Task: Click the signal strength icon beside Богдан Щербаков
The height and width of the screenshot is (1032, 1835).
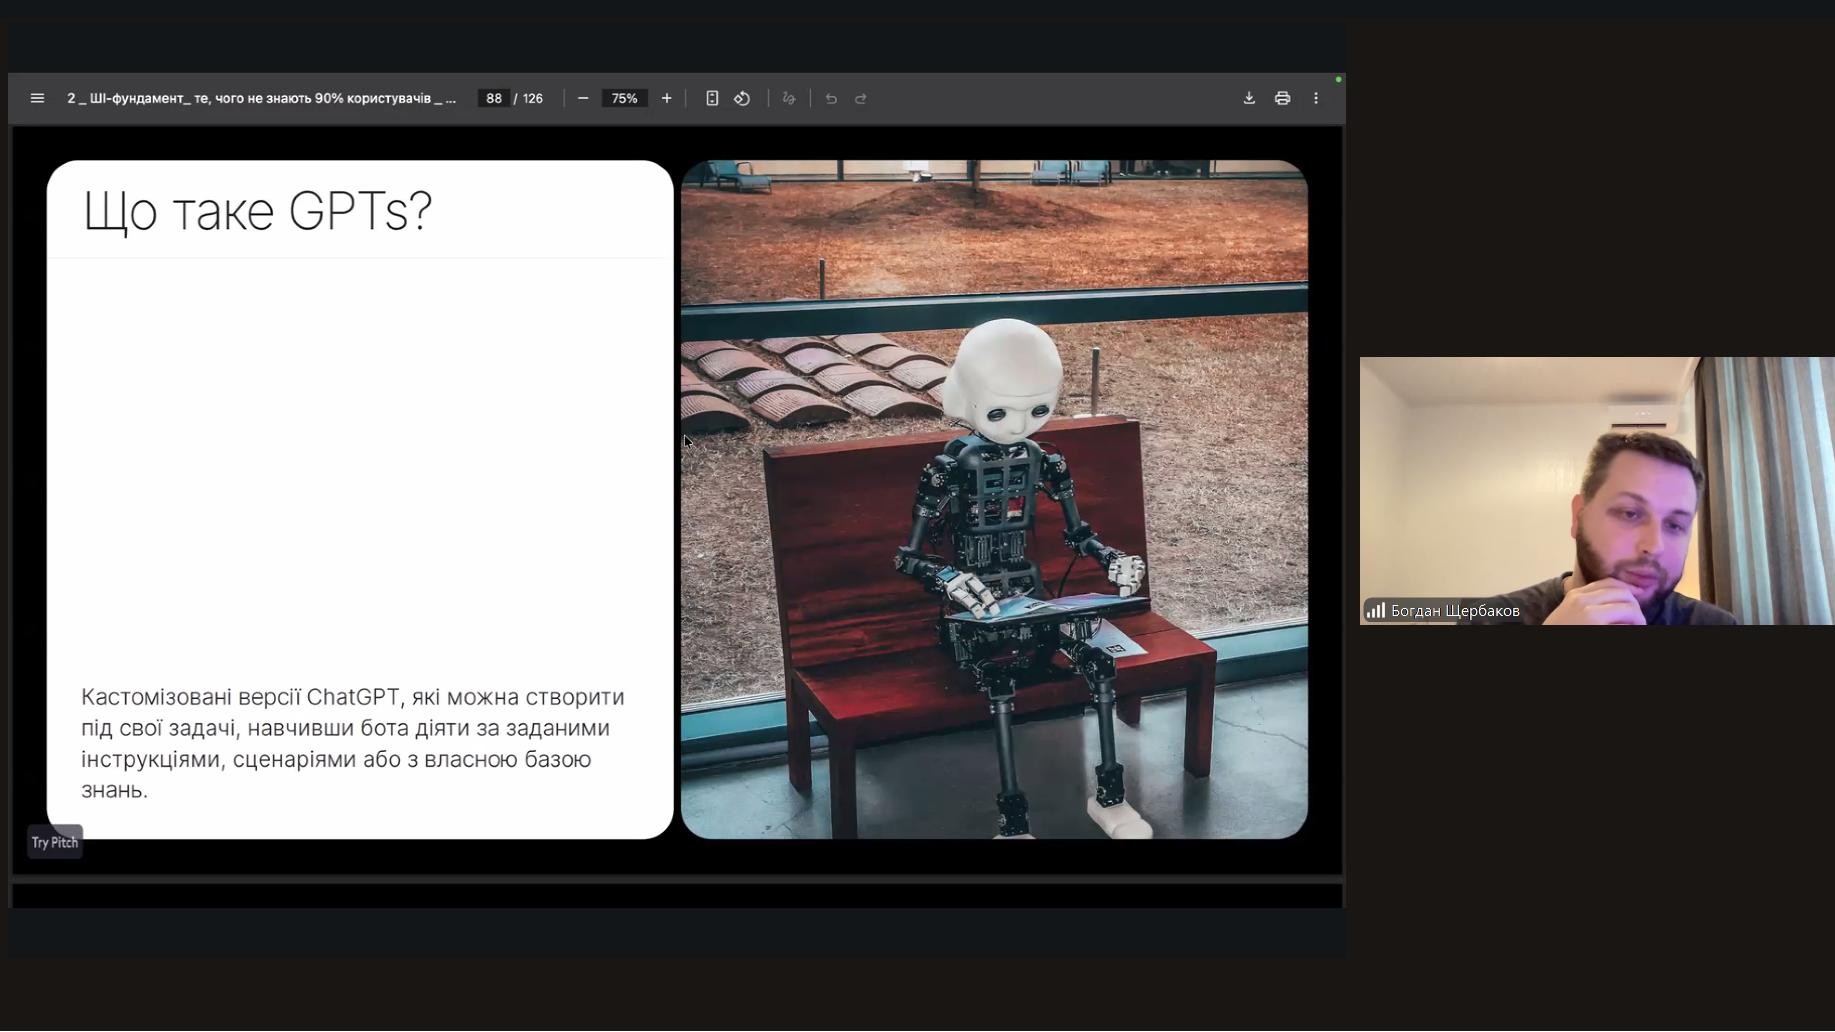Action: click(1376, 610)
